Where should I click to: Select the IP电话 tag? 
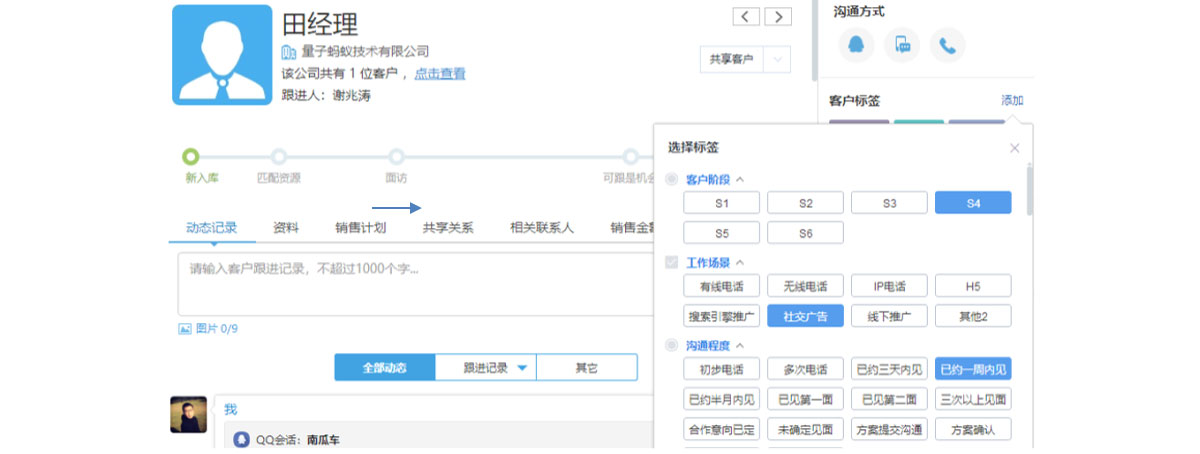coord(889,286)
